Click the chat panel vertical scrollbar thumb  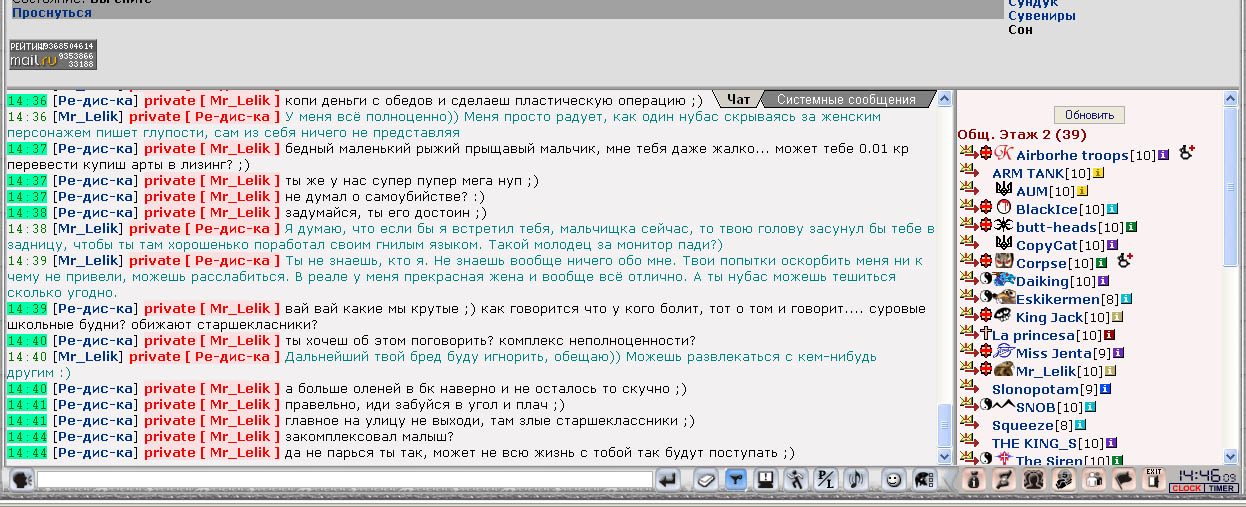point(945,425)
